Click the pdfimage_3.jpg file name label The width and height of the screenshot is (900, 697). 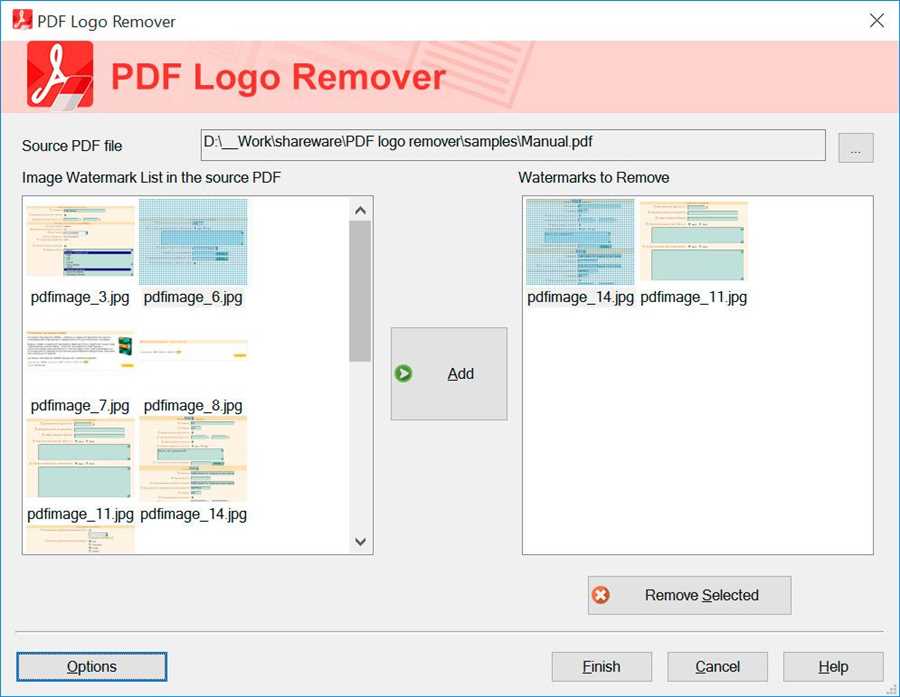[x=80, y=297]
